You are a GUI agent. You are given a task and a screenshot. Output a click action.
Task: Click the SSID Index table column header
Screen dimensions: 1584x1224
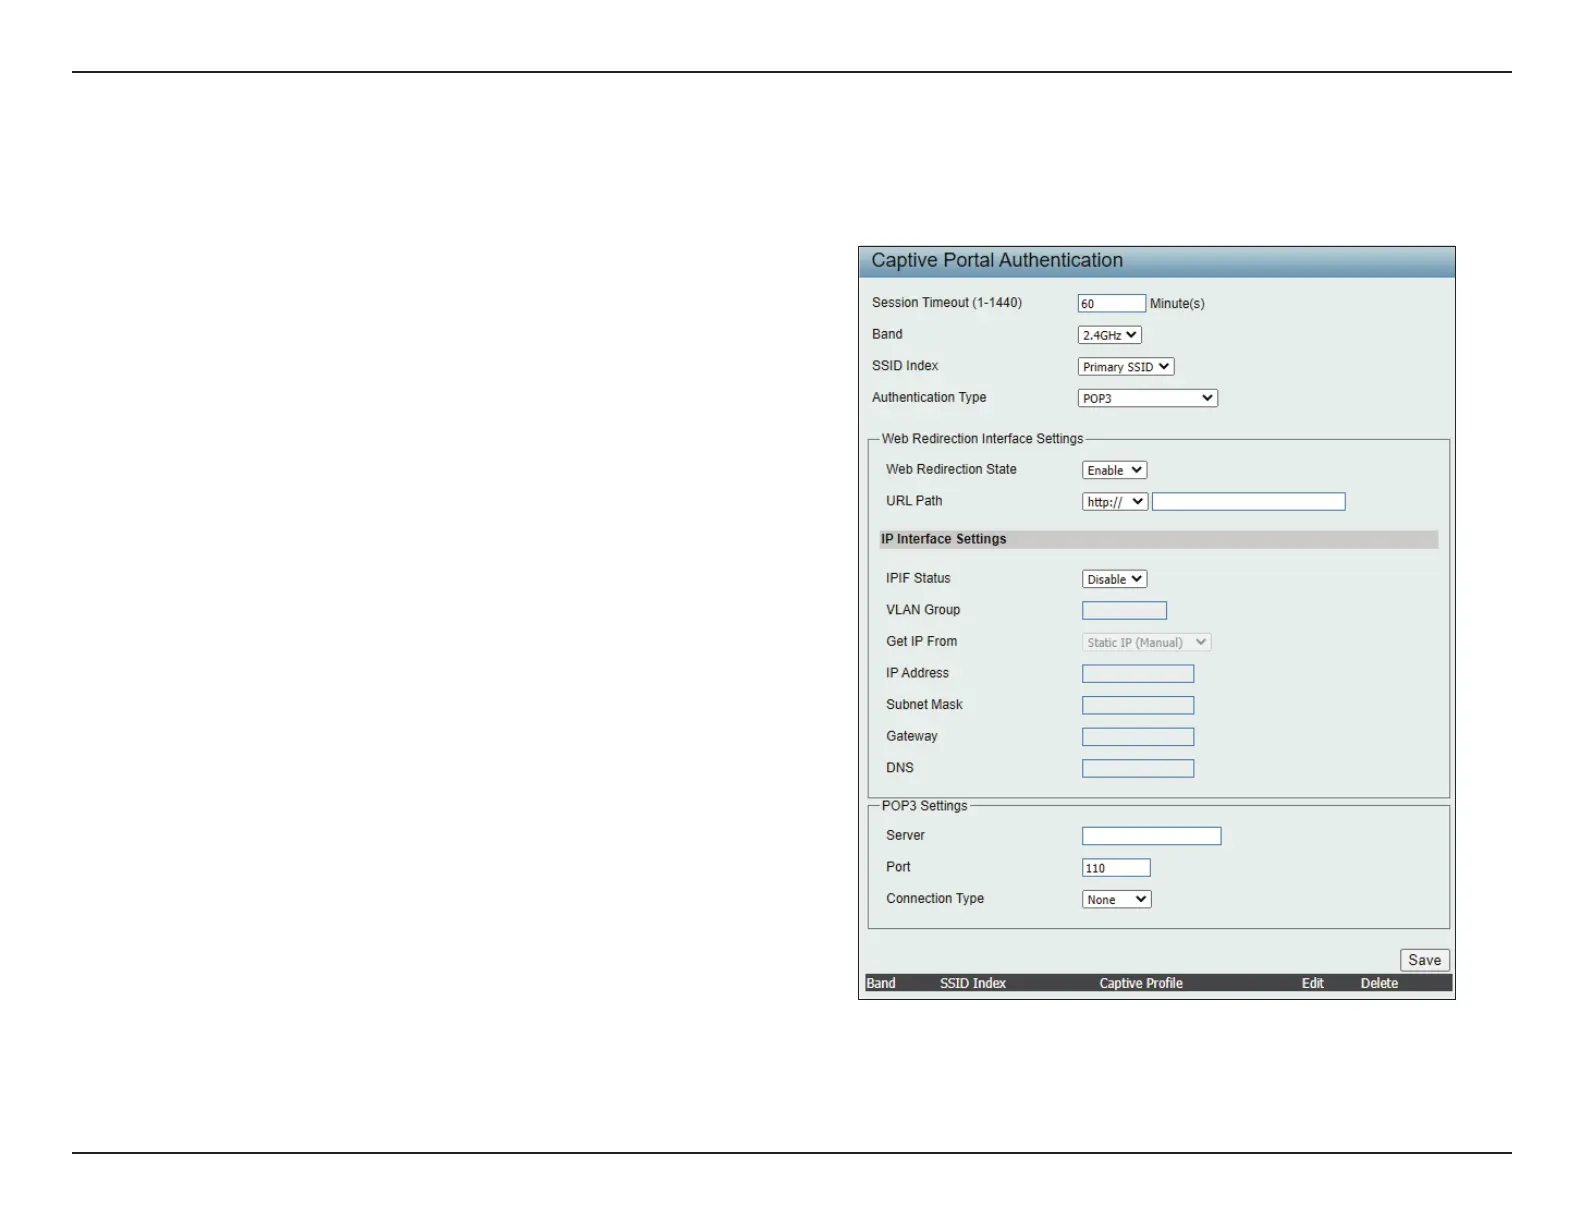pos(972,983)
